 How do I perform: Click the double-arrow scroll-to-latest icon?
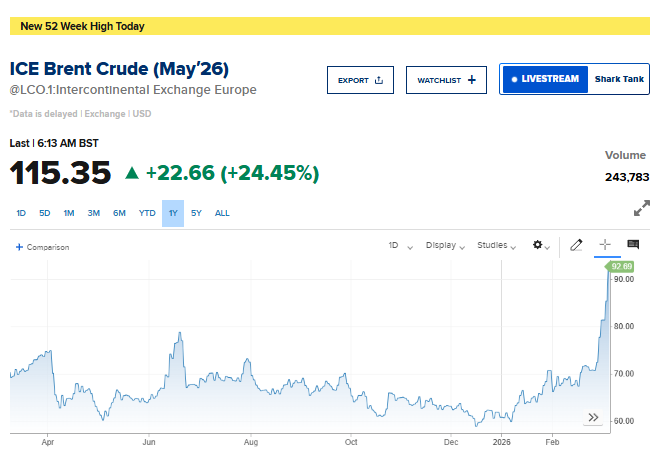click(x=593, y=417)
